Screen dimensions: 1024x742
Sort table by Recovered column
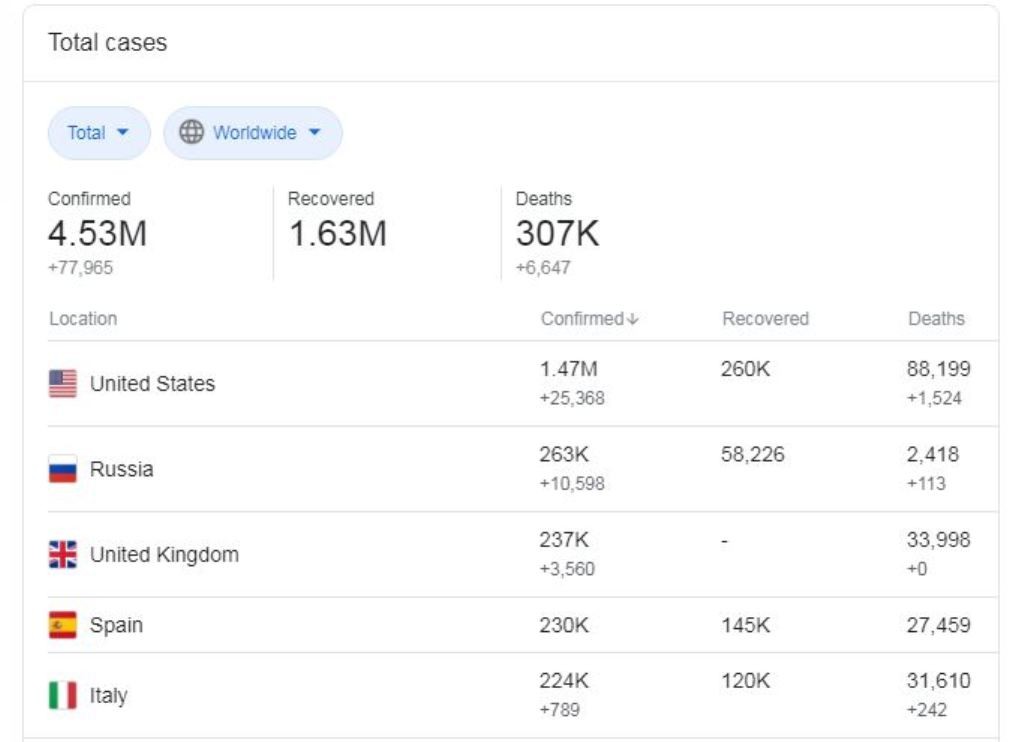click(765, 319)
